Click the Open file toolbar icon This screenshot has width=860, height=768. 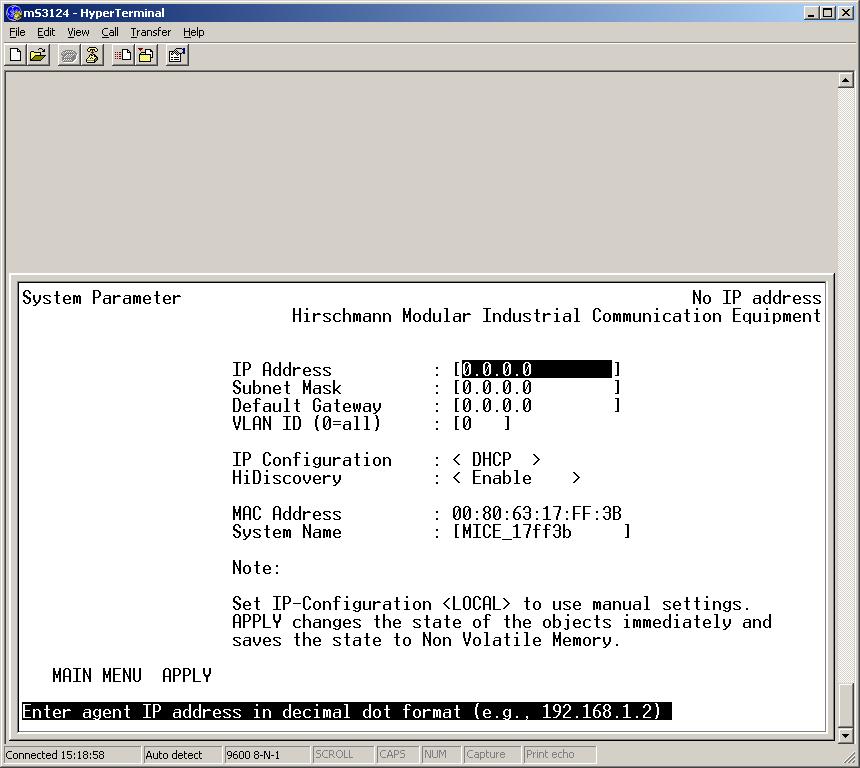tap(38, 56)
